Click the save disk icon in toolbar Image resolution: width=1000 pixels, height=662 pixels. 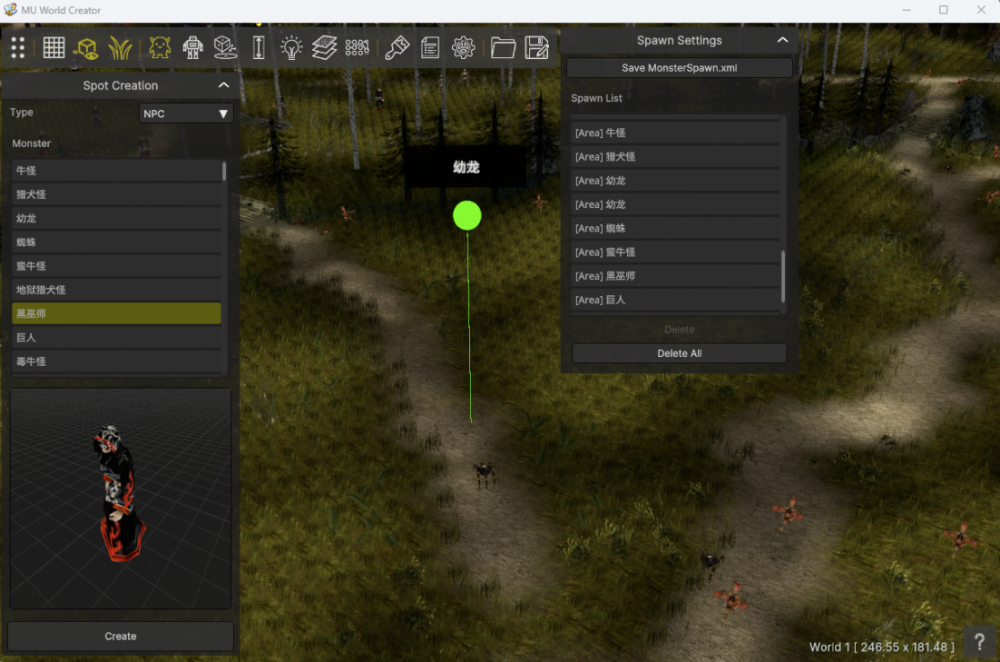click(x=537, y=47)
